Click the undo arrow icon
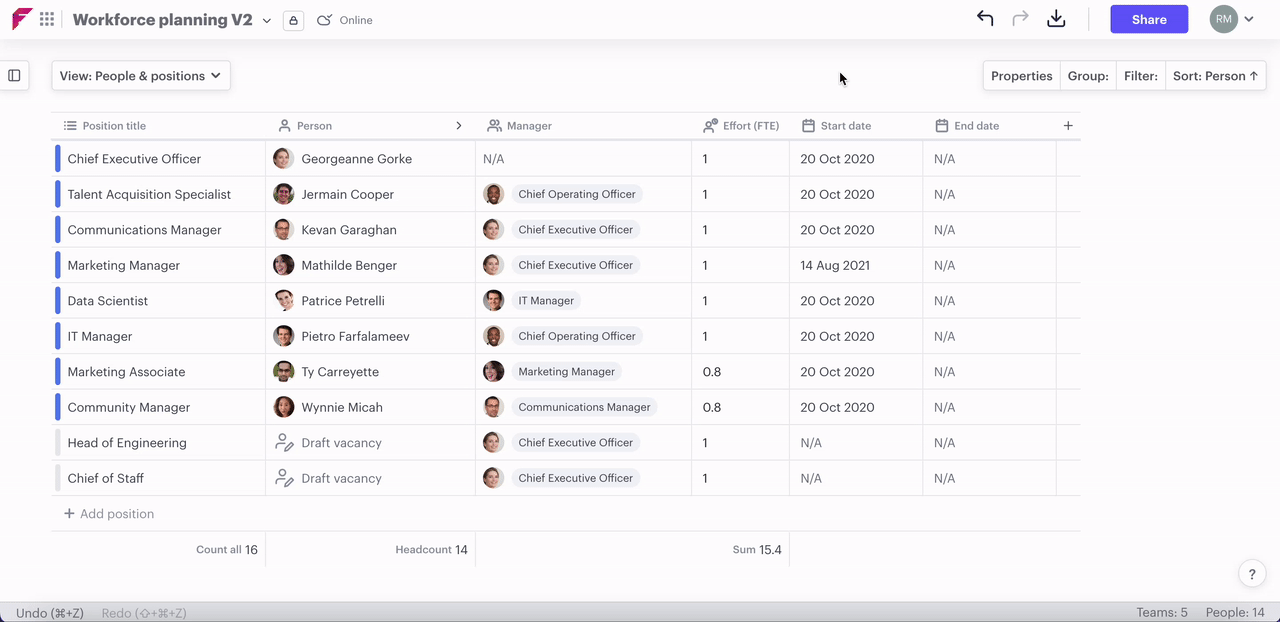The width and height of the screenshot is (1280, 622). 985,19
